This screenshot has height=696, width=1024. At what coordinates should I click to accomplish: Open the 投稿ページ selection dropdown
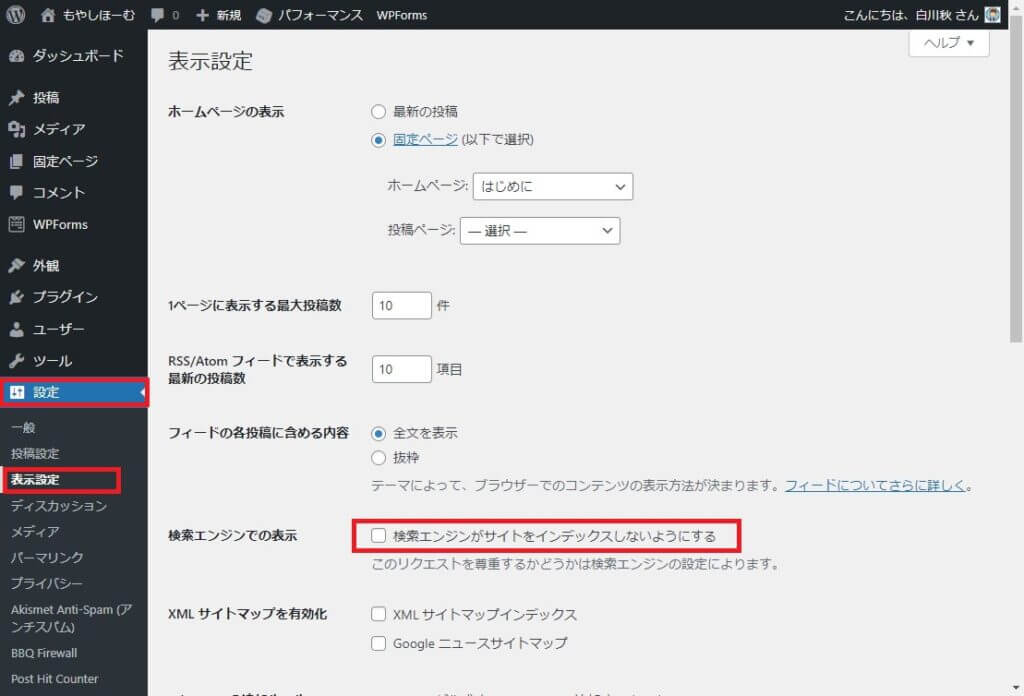coord(540,231)
